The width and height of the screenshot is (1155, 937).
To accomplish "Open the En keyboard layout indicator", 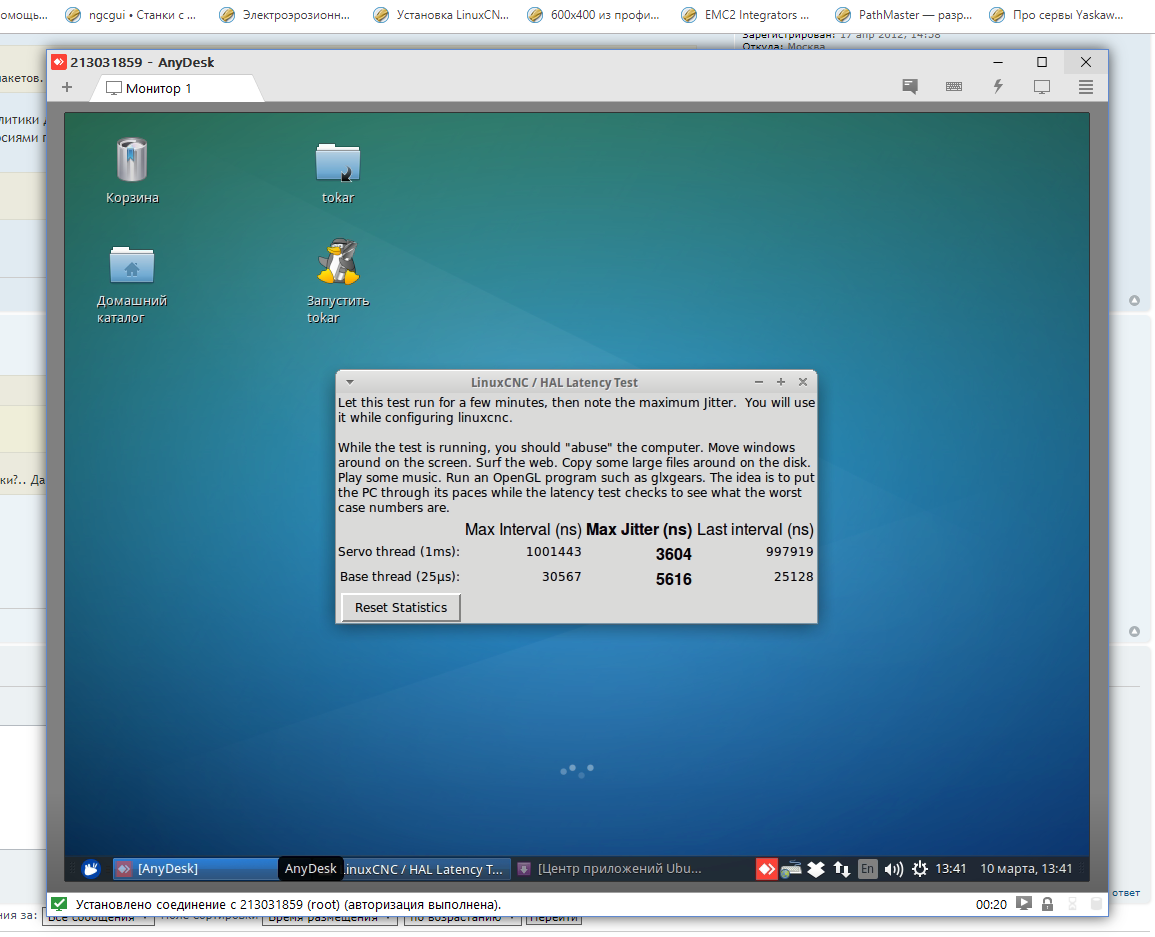I will click(868, 869).
